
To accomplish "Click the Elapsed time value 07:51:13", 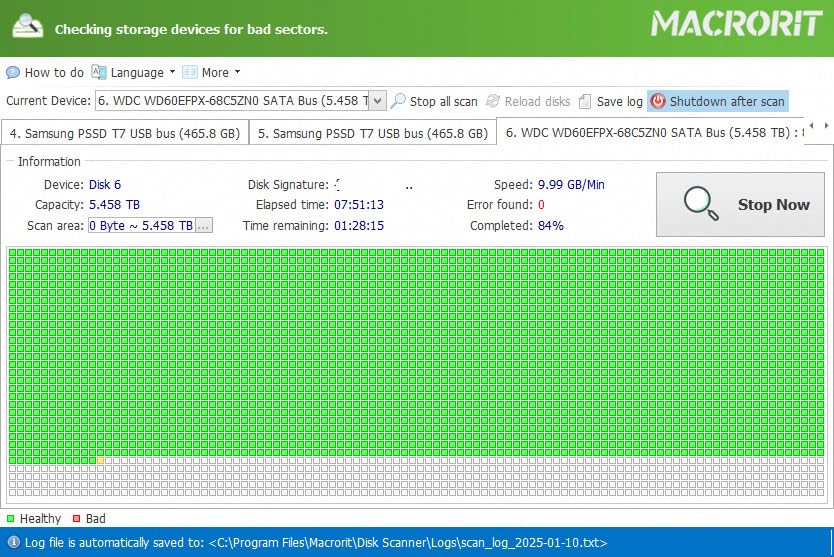I will point(359,205).
